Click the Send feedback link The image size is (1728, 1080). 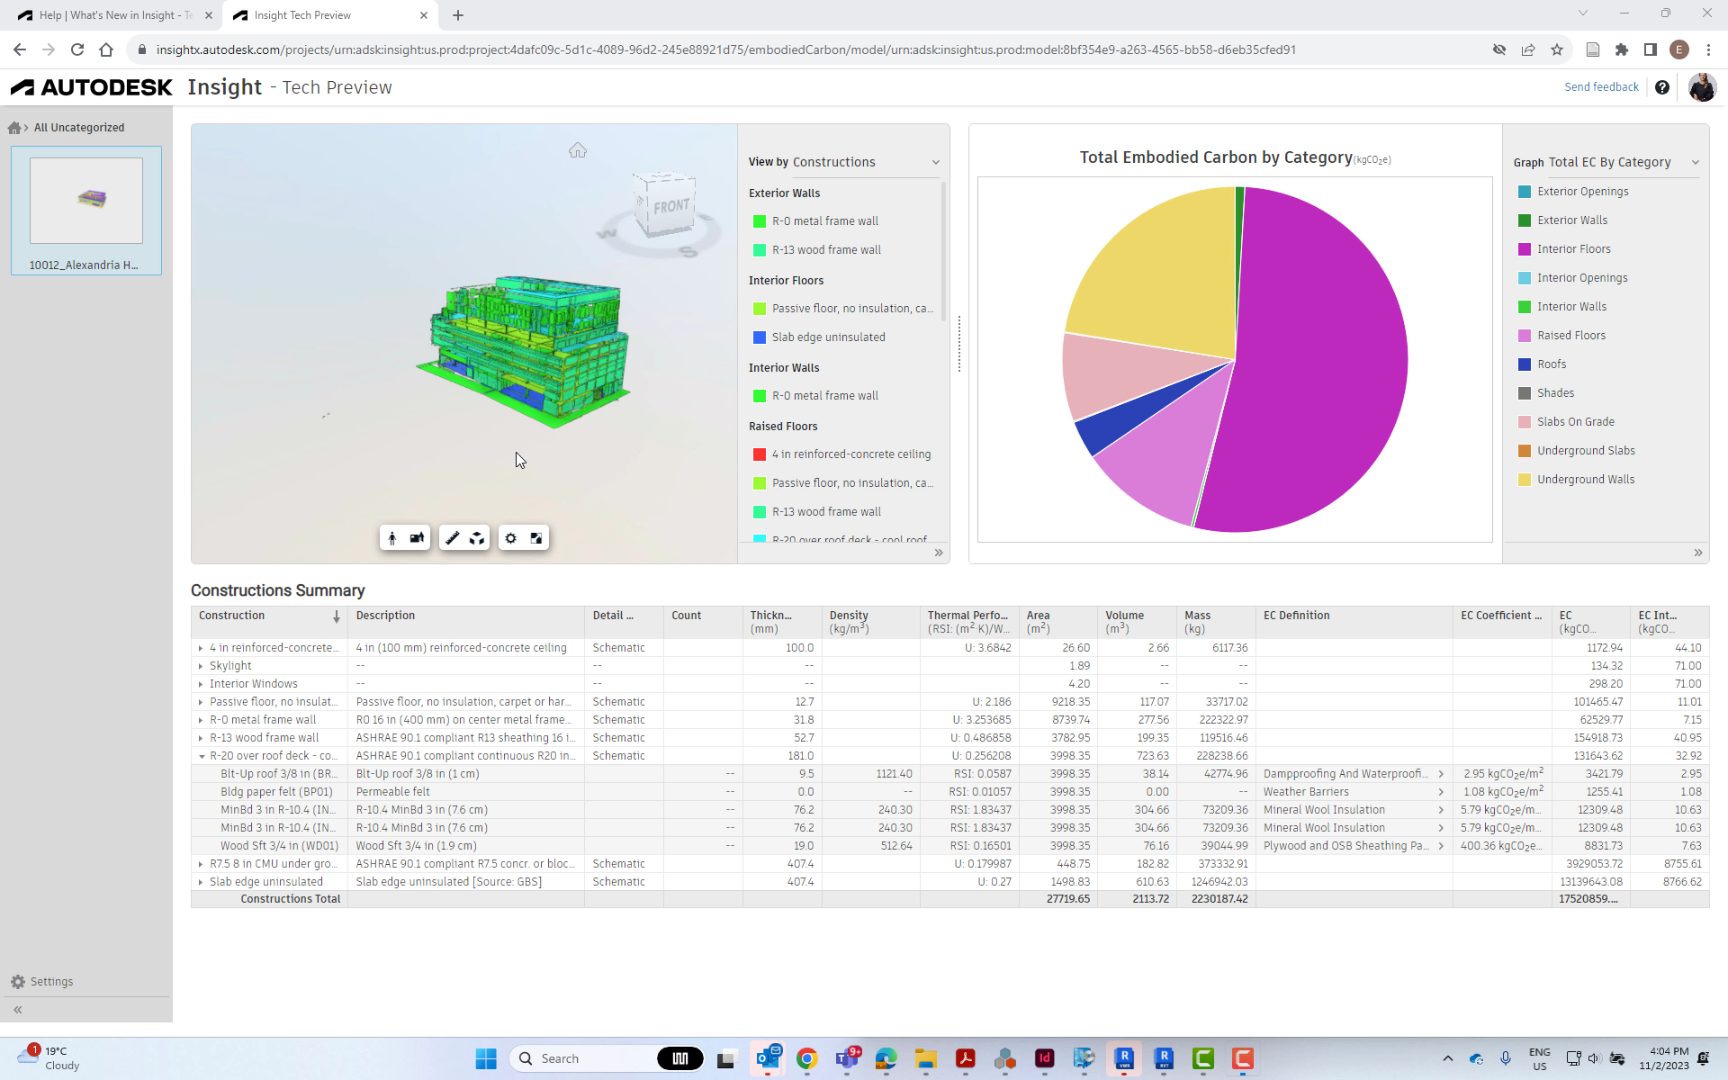pos(1601,87)
